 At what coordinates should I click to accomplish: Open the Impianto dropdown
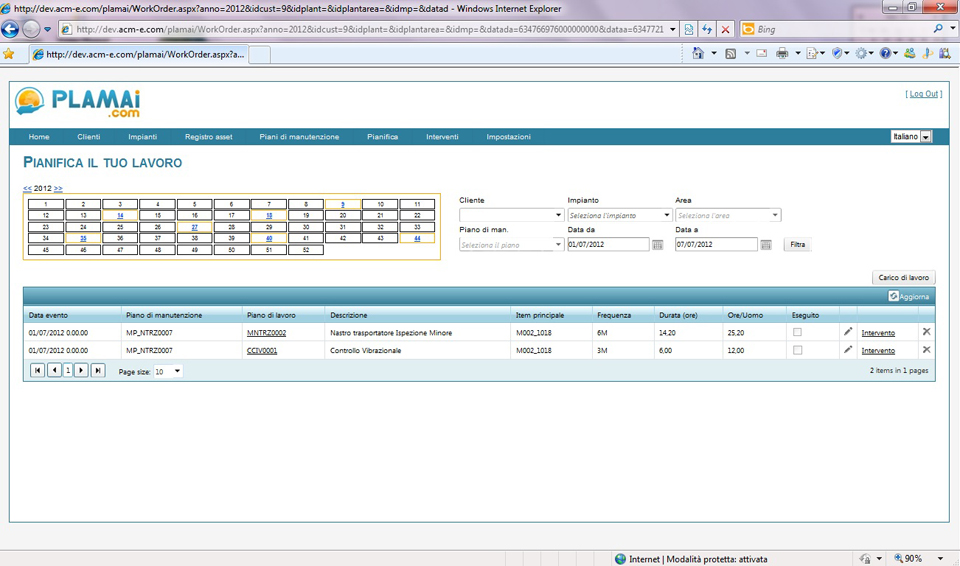click(x=666, y=215)
